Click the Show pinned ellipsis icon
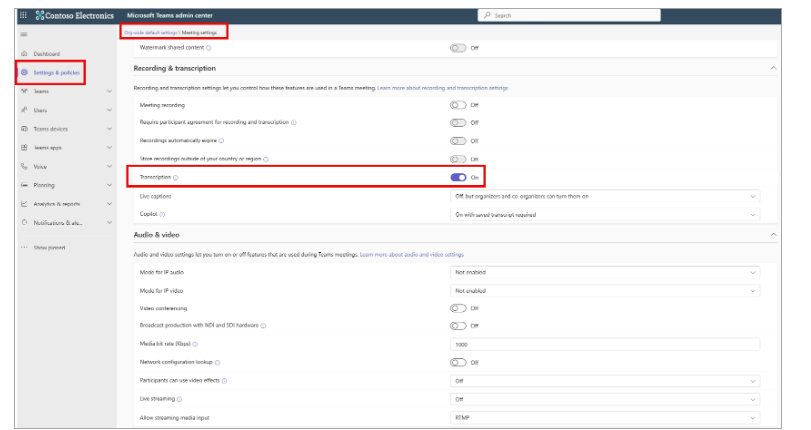Viewport: 811px width, 430px height. tap(24, 247)
